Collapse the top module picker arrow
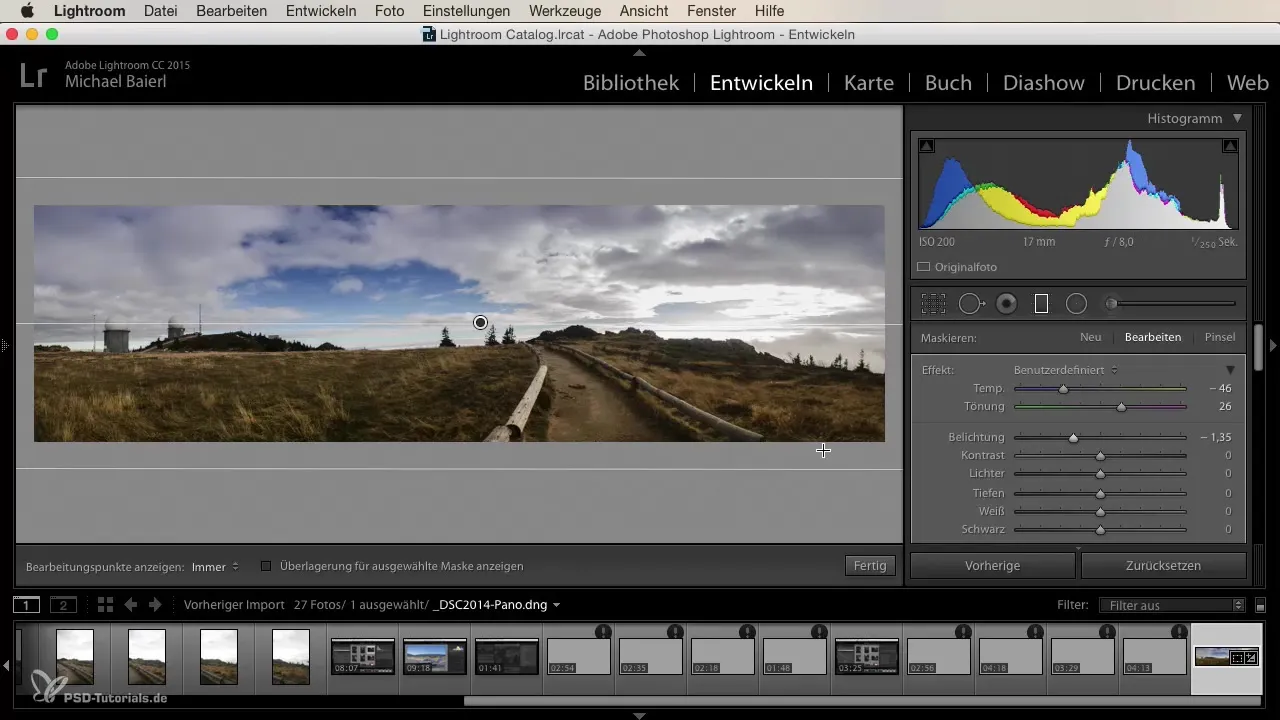Image resolution: width=1280 pixels, height=720 pixels. [640, 51]
